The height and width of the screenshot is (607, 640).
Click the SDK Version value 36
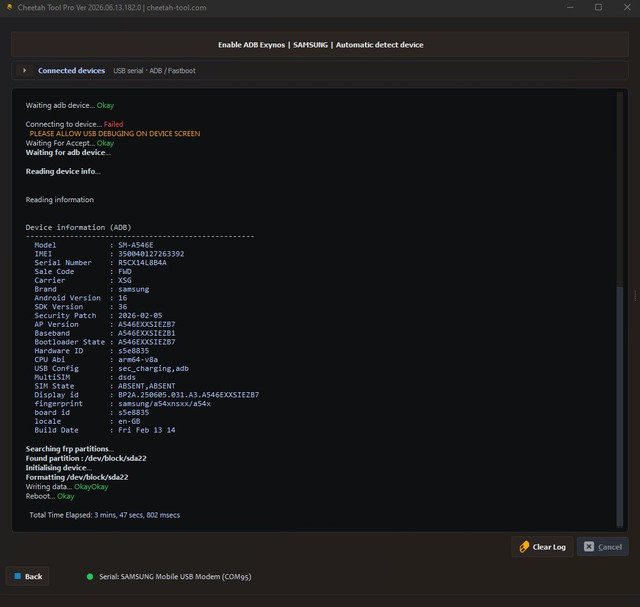click(x=122, y=307)
